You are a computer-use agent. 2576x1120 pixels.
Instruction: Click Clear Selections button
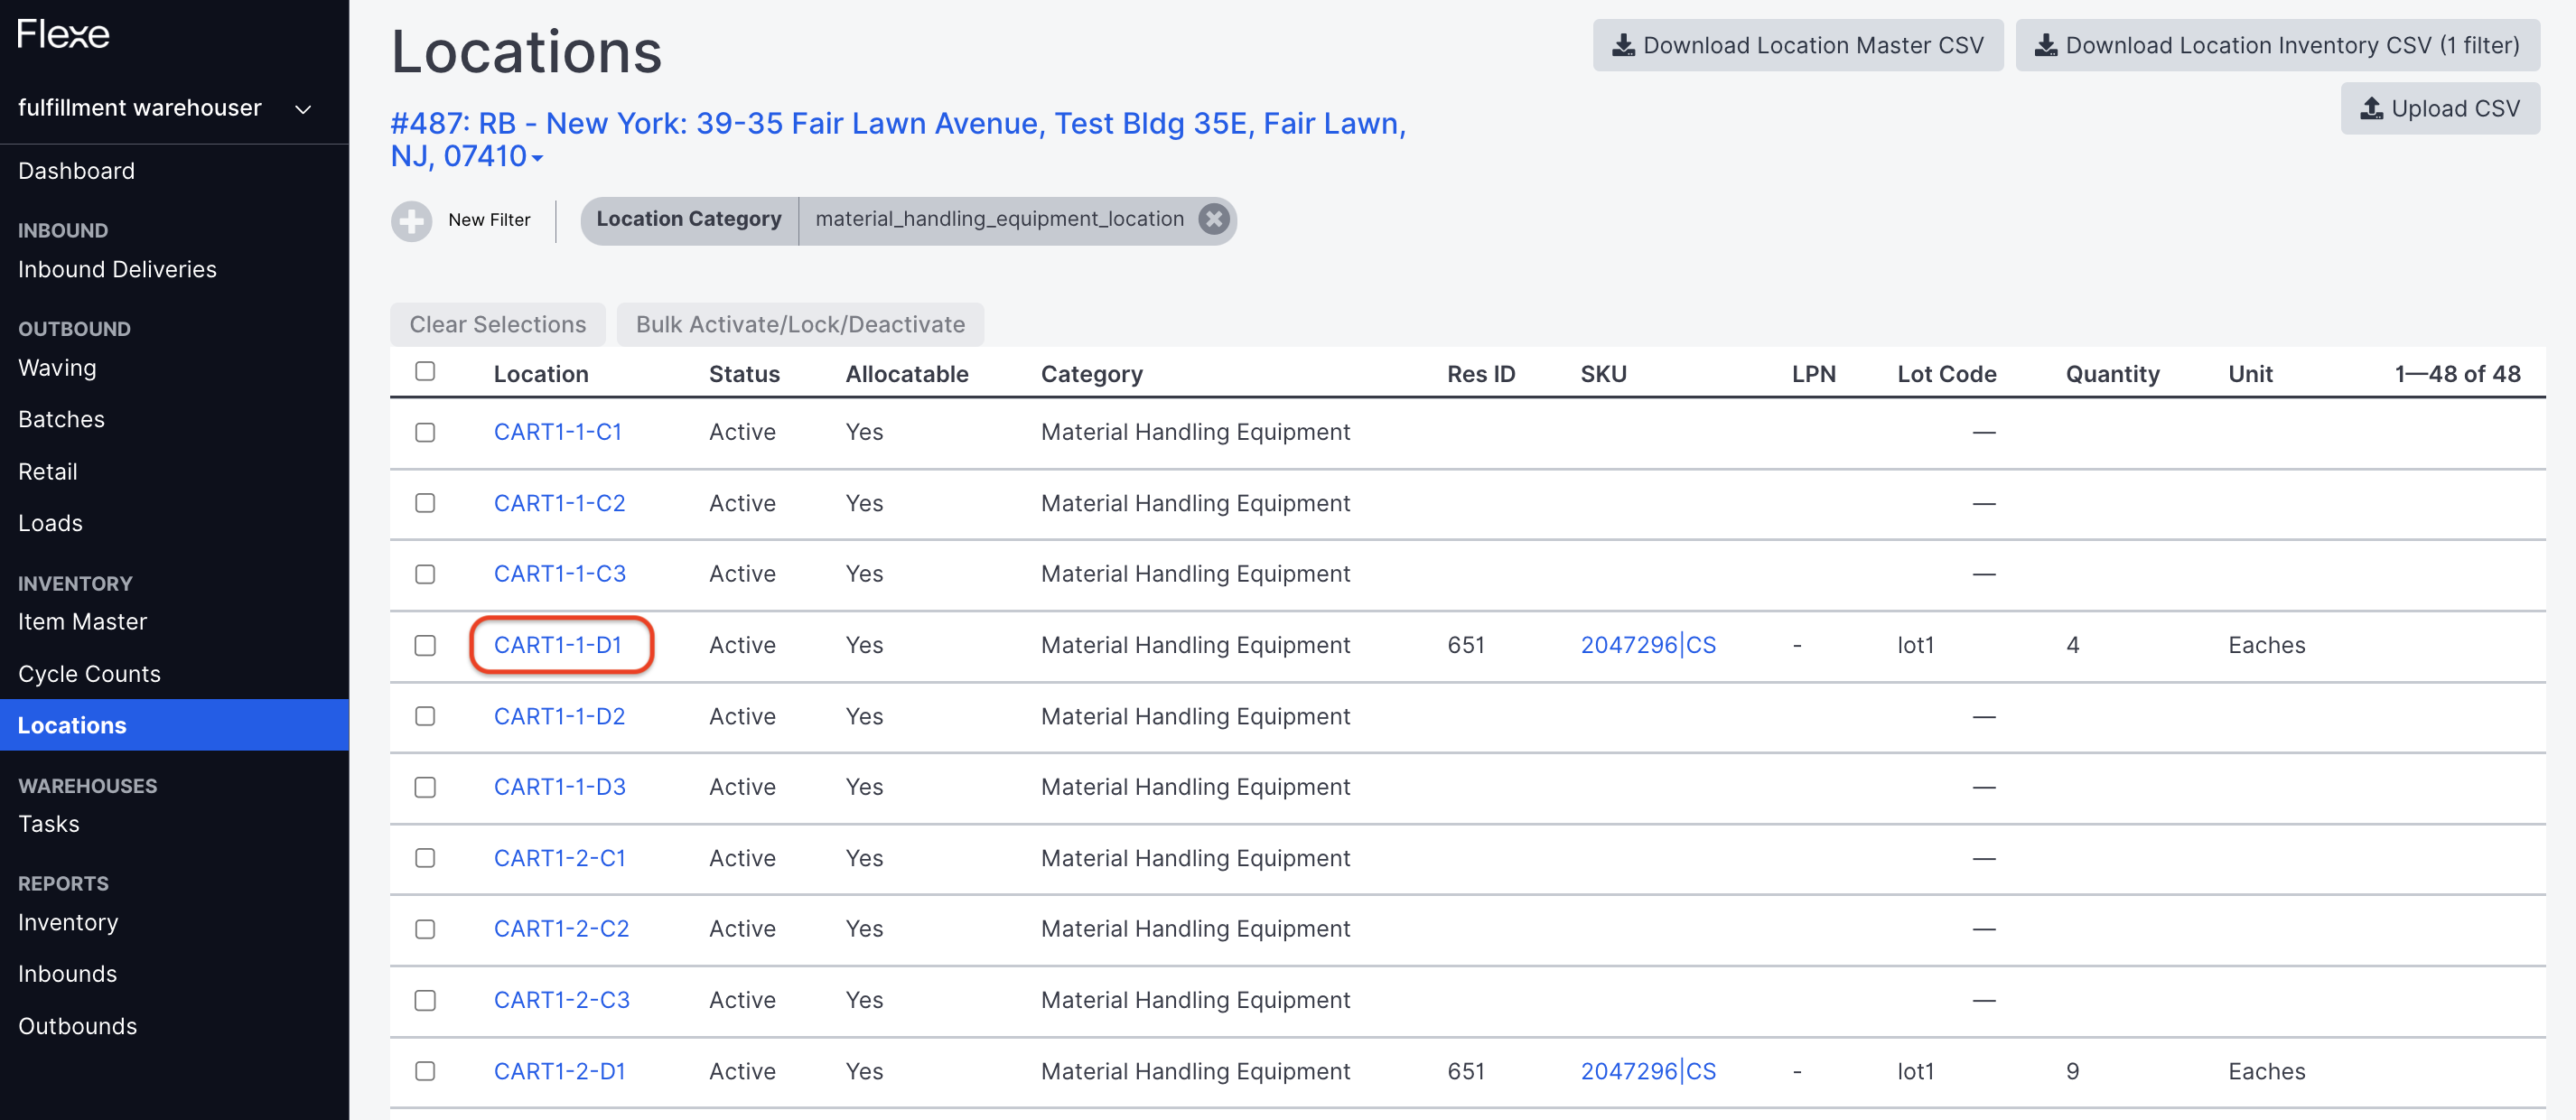tap(497, 325)
